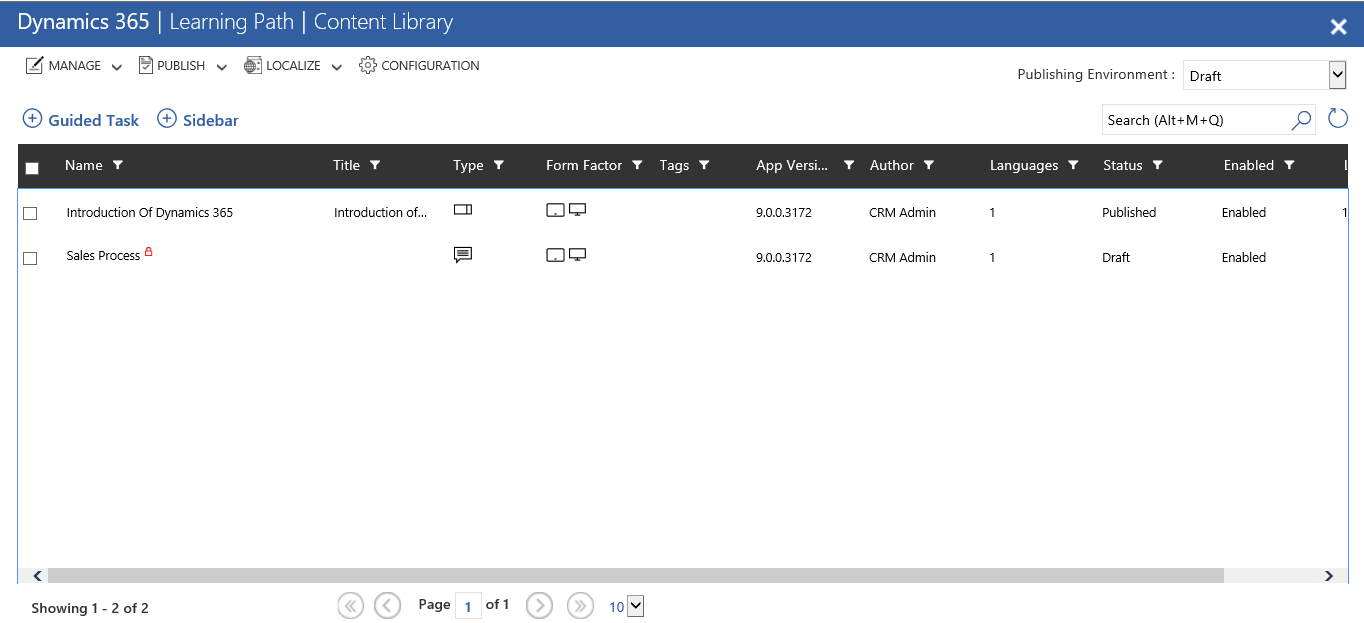Open the page size dropdown showing 10
The width and height of the screenshot is (1364, 623).
point(634,606)
